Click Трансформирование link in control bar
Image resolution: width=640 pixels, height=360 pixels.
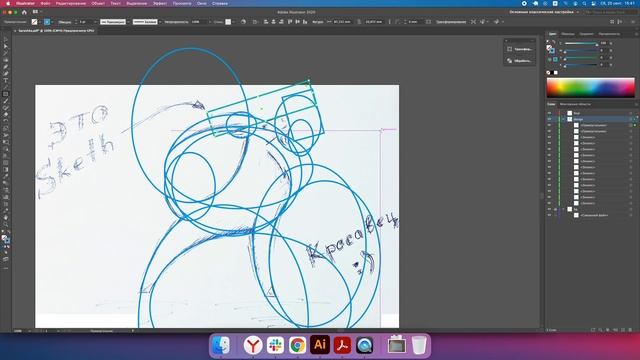(451, 22)
